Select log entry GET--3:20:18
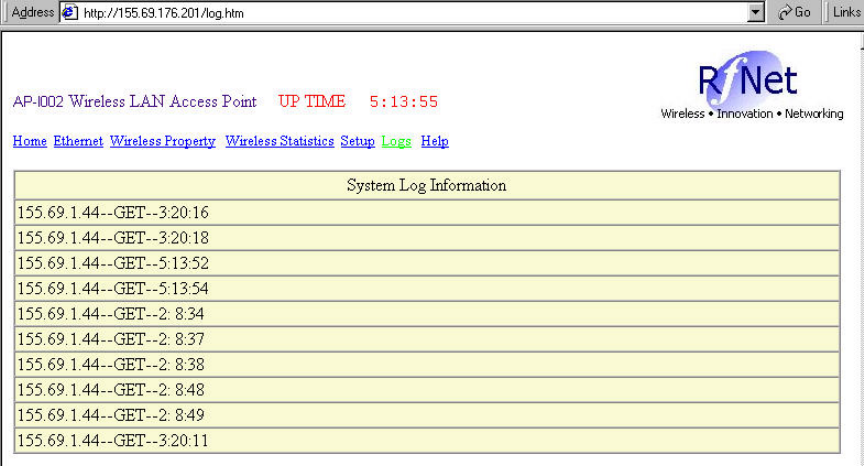This screenshot has height=466, width=864. point(426,238)
